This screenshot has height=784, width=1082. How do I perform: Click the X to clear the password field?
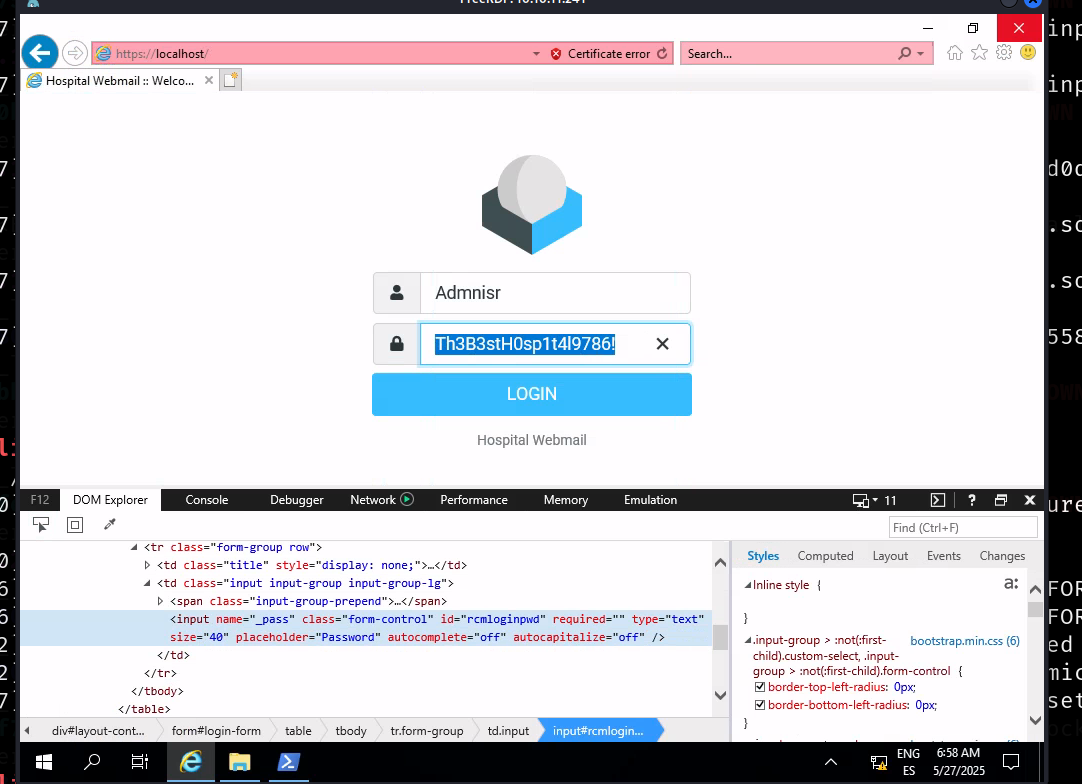(x=662, y=344)
